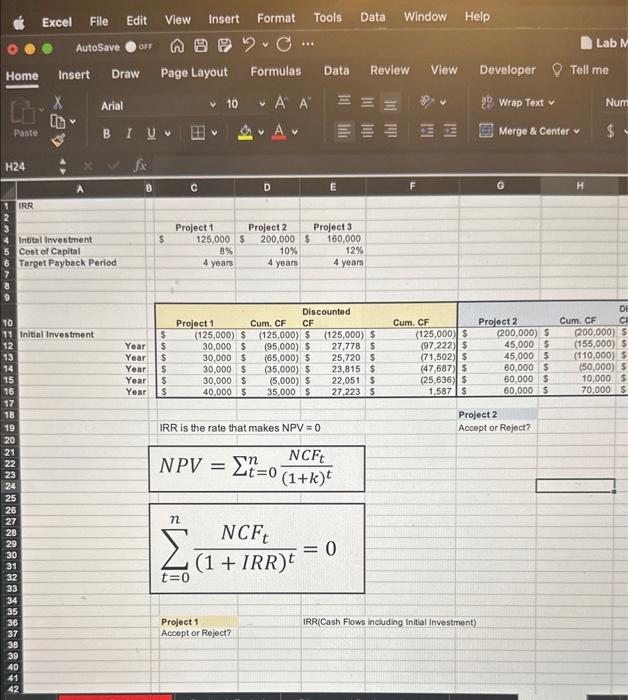Select column G header
628x700 pixels.
(x=500, y=185)
